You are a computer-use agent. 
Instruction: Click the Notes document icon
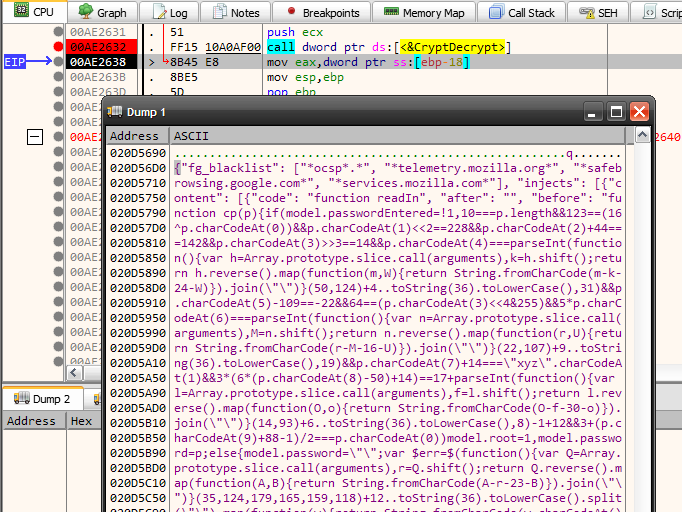[x=220, y=12]
